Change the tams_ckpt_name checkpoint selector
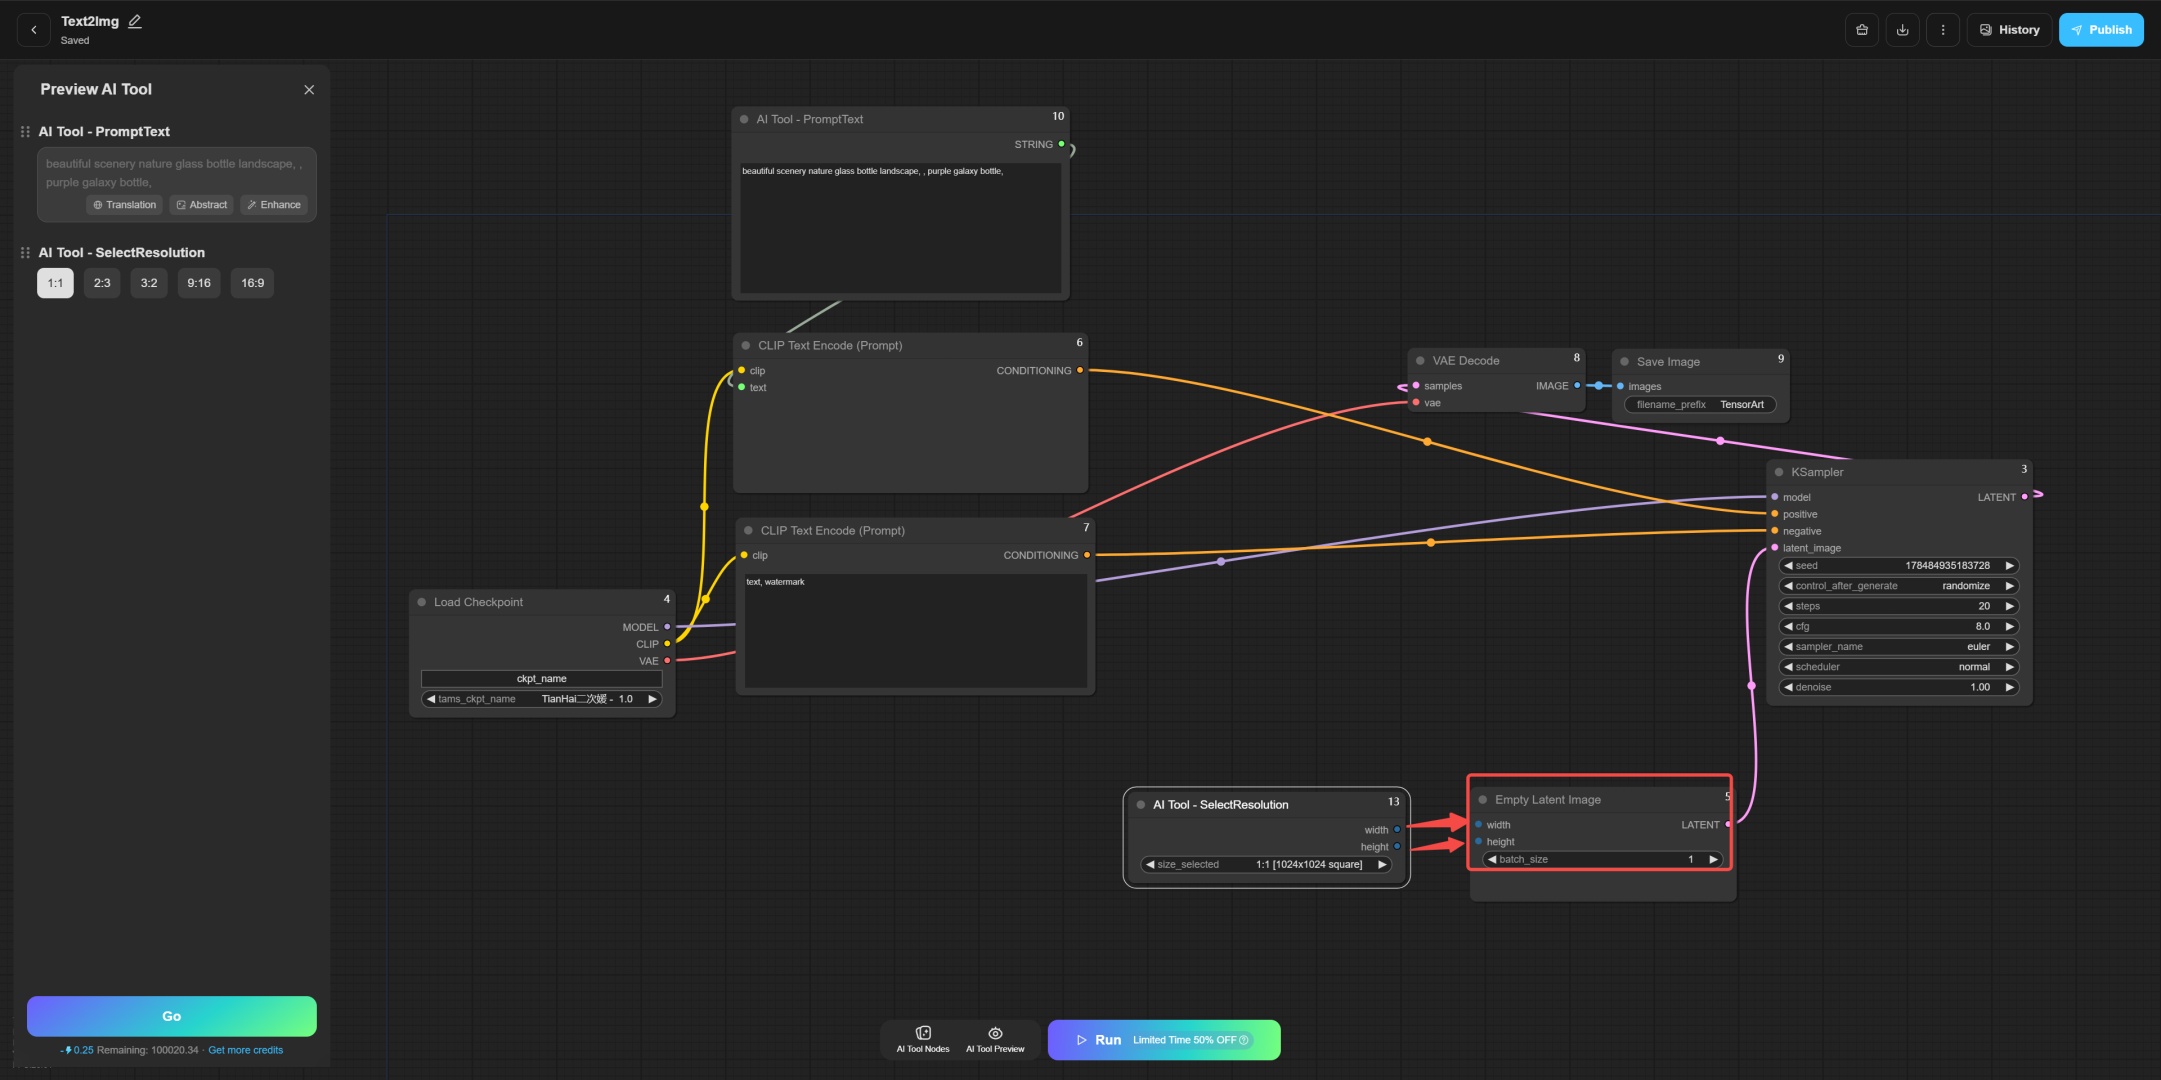The height and width of the screenshot is (1080, 2161). pos(541,699)
